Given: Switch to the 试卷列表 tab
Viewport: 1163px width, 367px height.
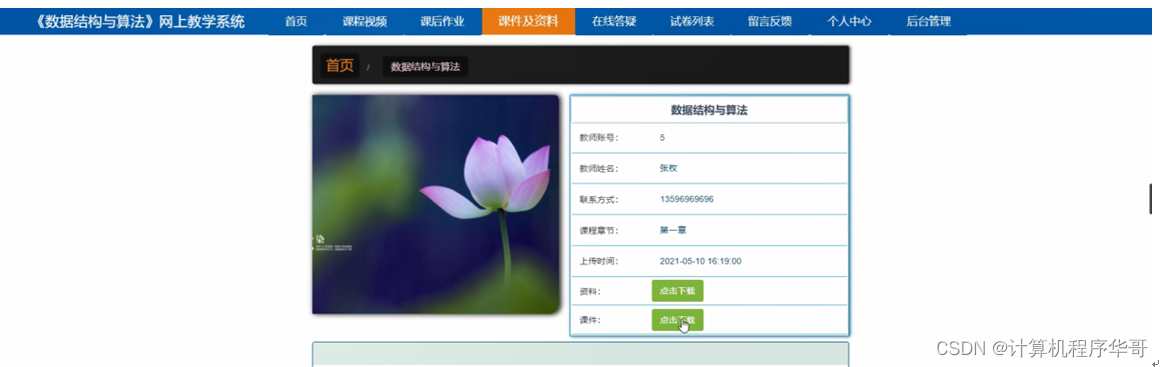Looking at the screenshot, I should tap(692, 22).
